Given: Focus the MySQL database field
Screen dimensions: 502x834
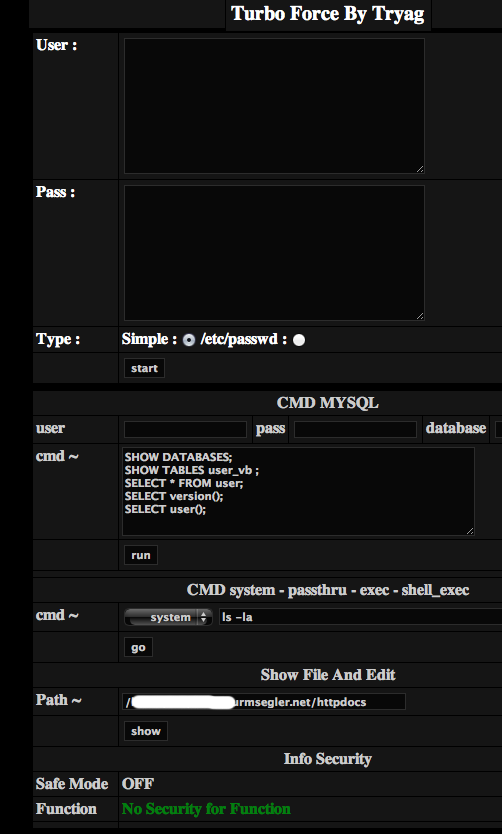Looking at the screenshot, I should click(x=498, y=429).
